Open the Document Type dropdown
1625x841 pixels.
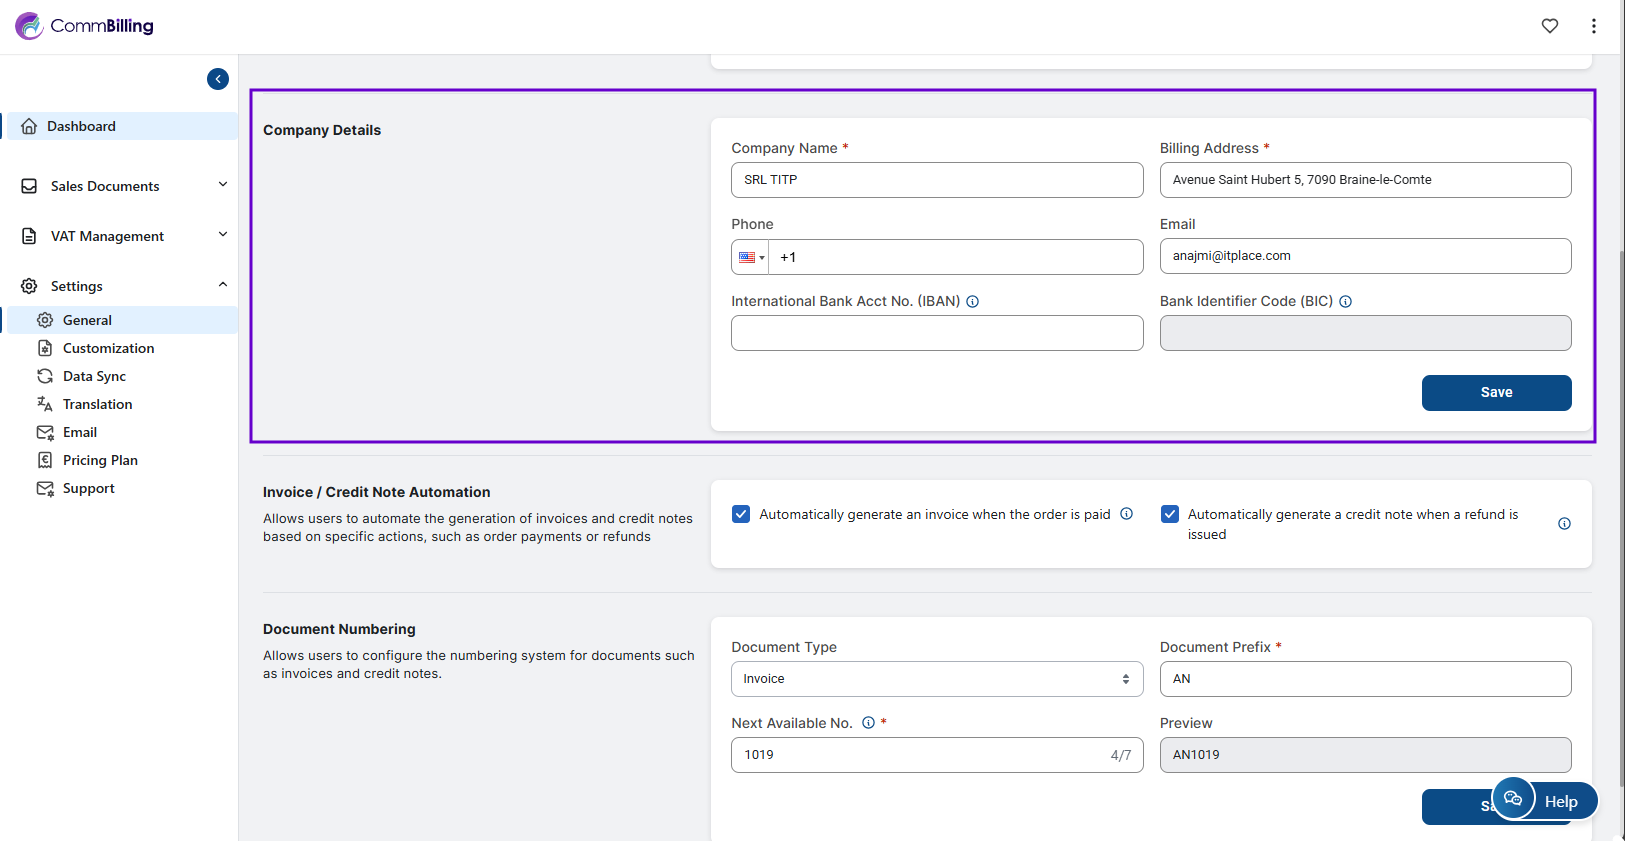(936, 679)
